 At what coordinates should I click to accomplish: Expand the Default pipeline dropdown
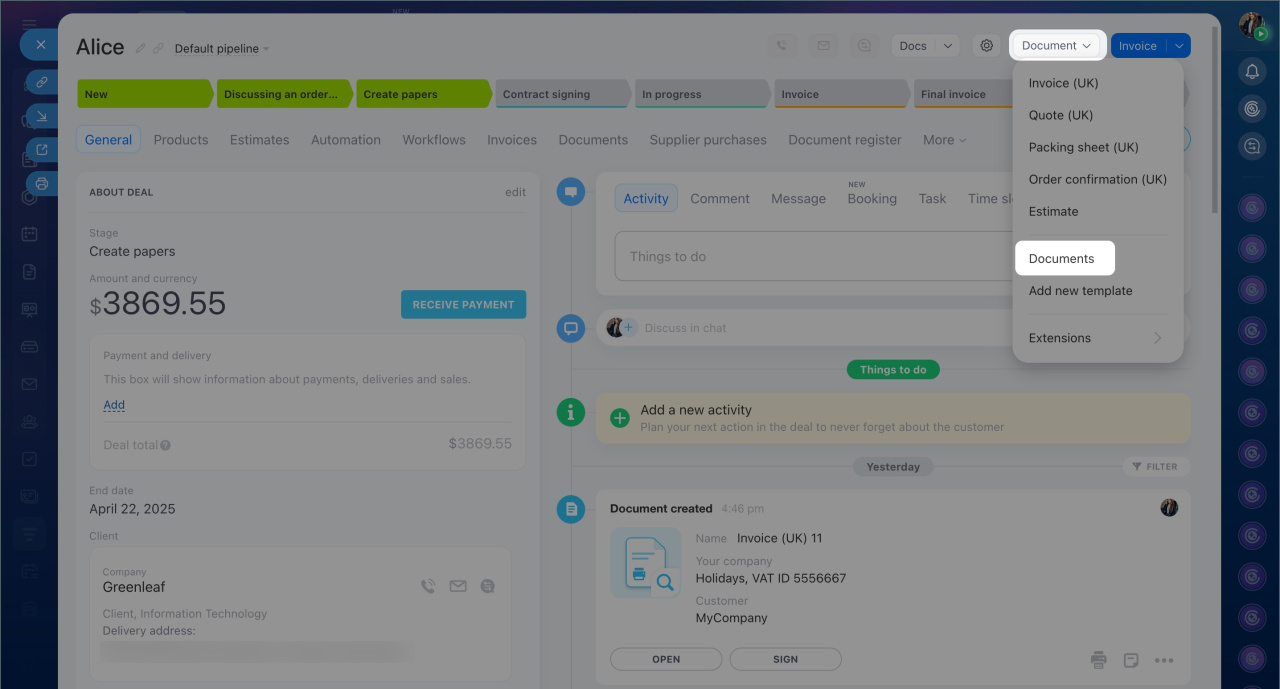(x=221, y=49)
